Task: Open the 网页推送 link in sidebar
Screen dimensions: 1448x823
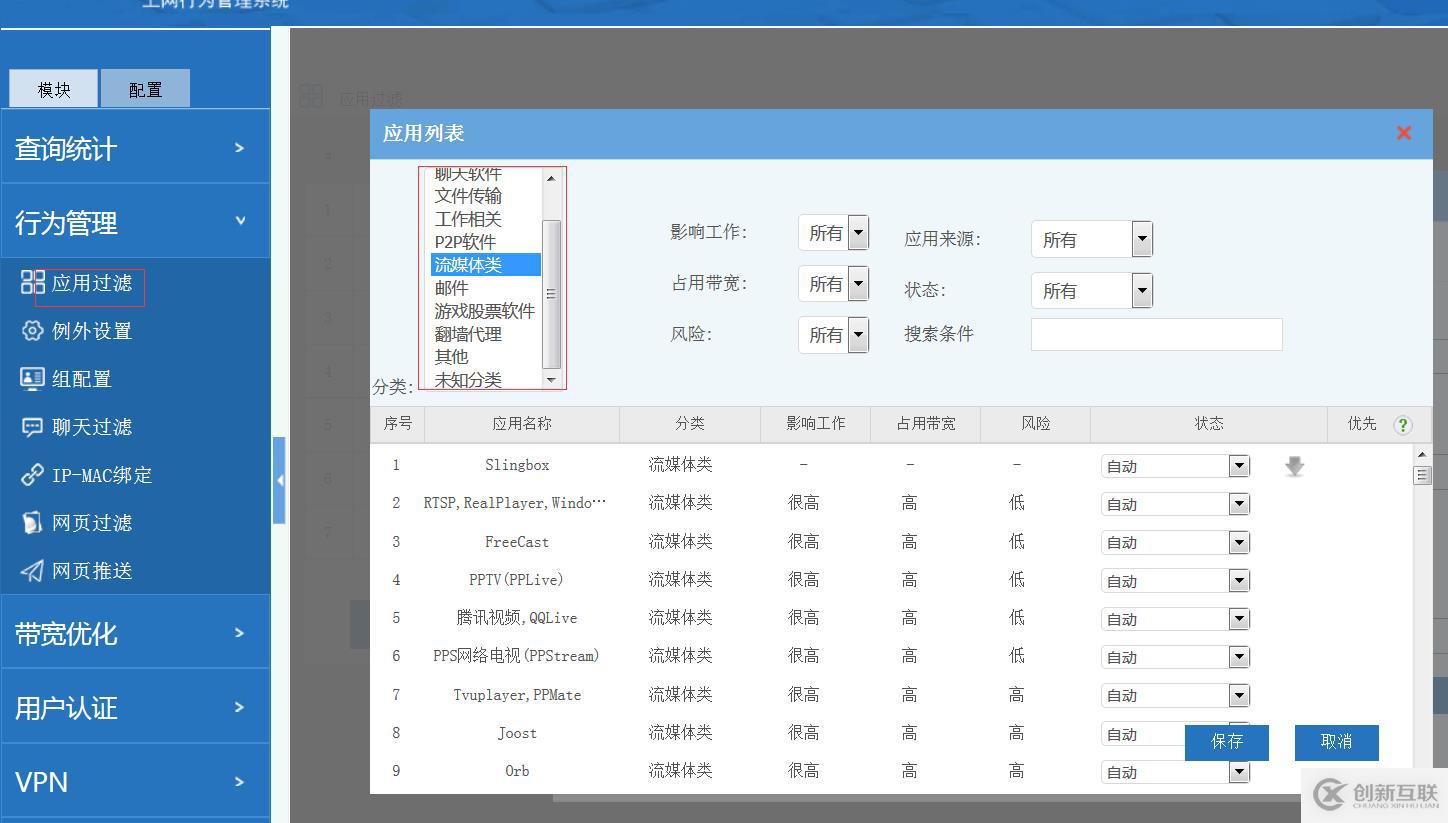Action: pos(92,571)
